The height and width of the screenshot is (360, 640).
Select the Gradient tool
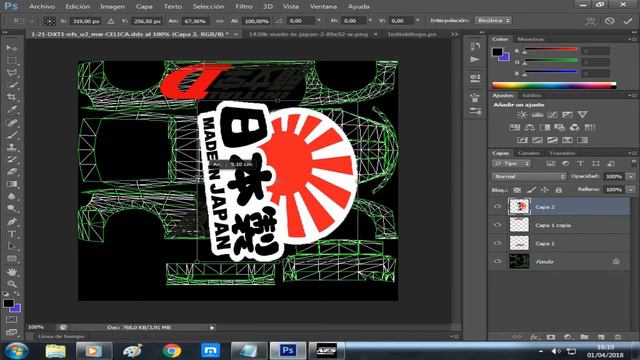pyautogui.click(x=11, y=184)
